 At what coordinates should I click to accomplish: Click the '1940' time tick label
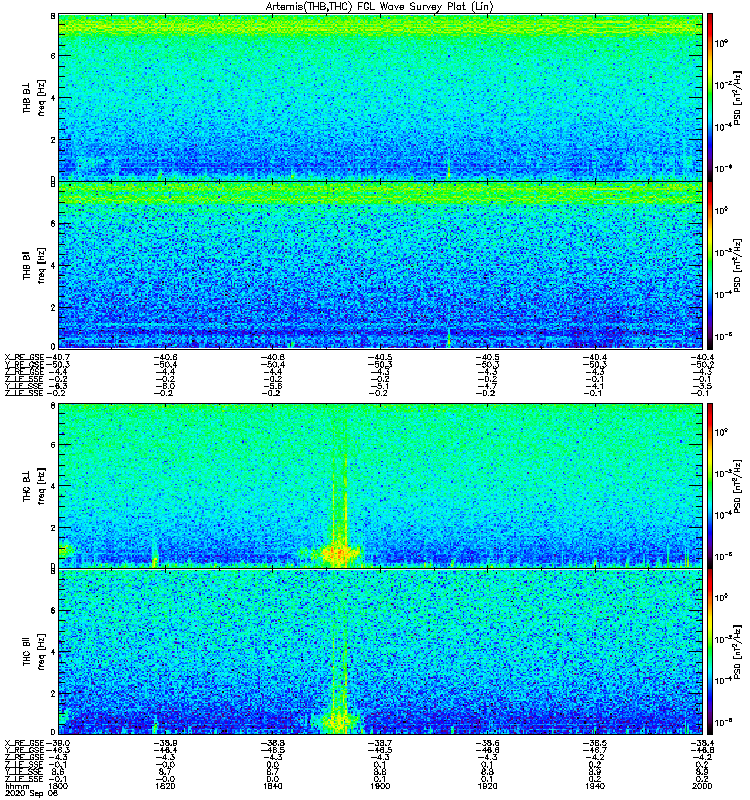pyautogui.click(x=594, y=786)
